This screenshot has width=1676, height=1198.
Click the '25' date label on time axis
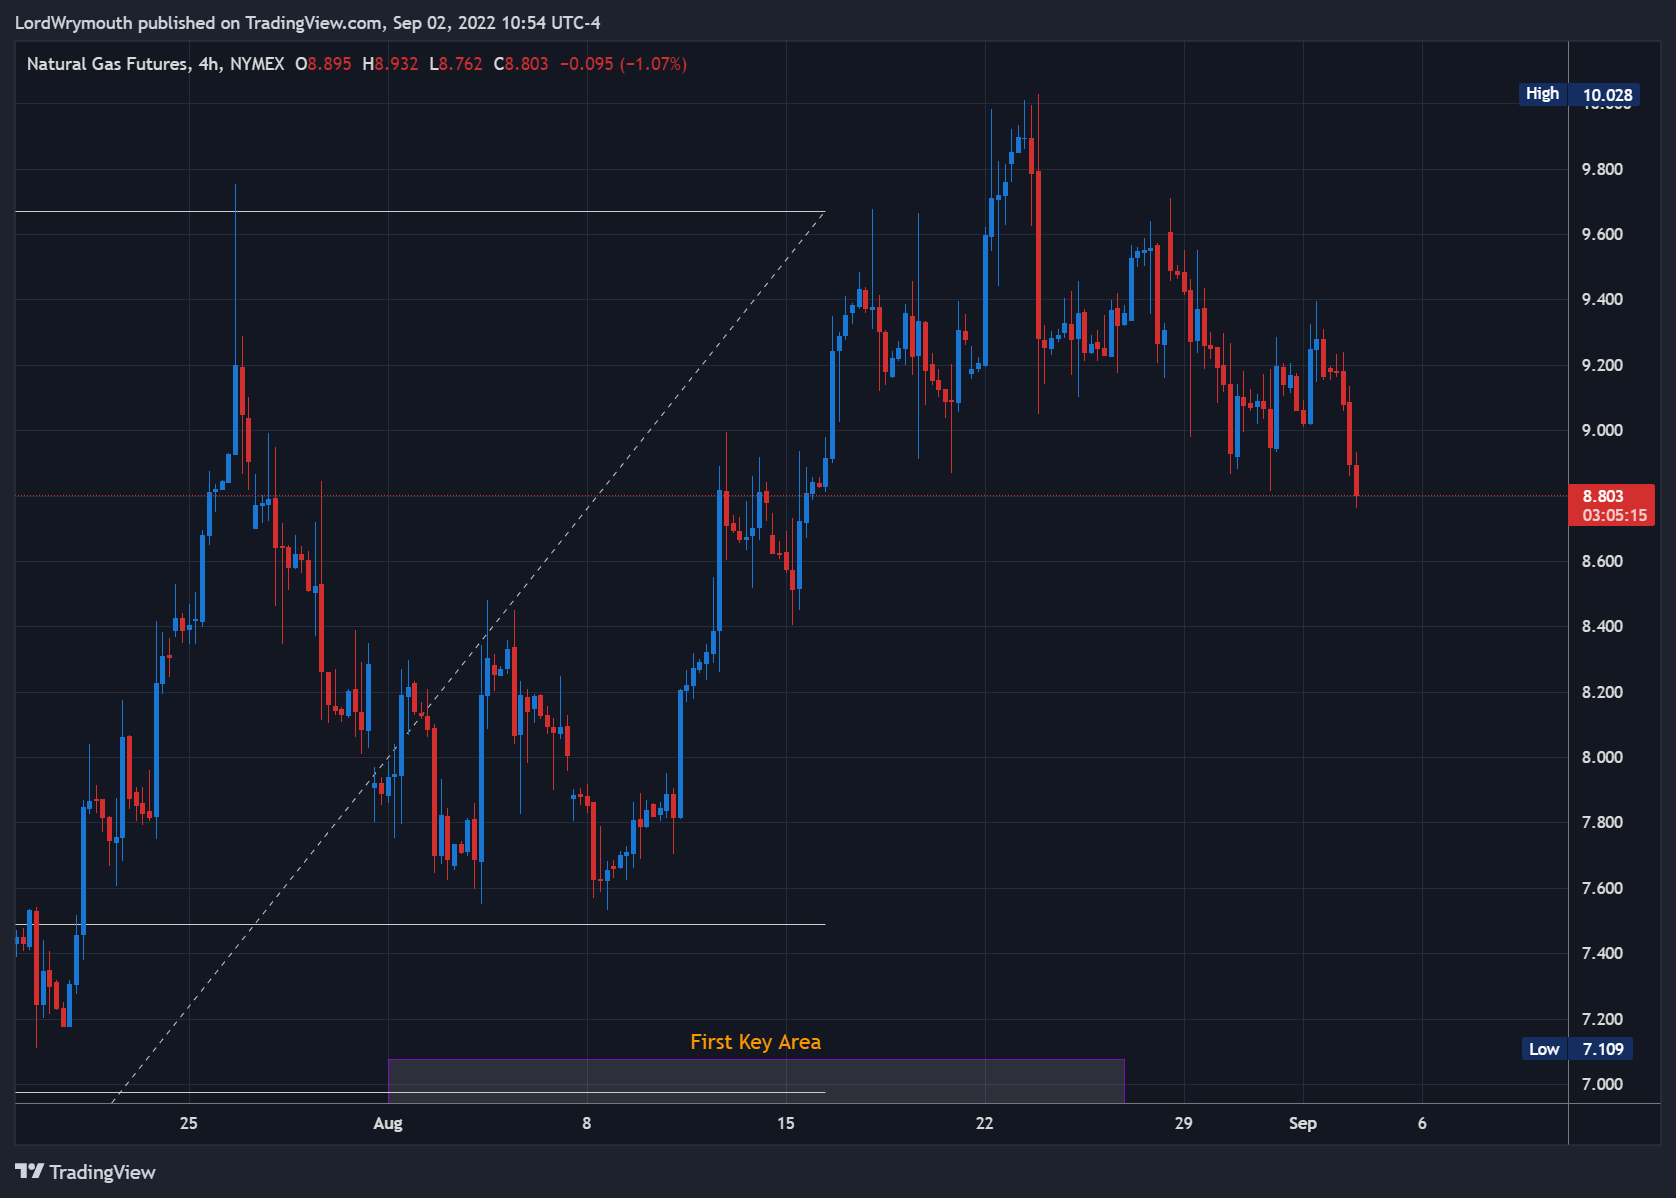pos(188,1123)
